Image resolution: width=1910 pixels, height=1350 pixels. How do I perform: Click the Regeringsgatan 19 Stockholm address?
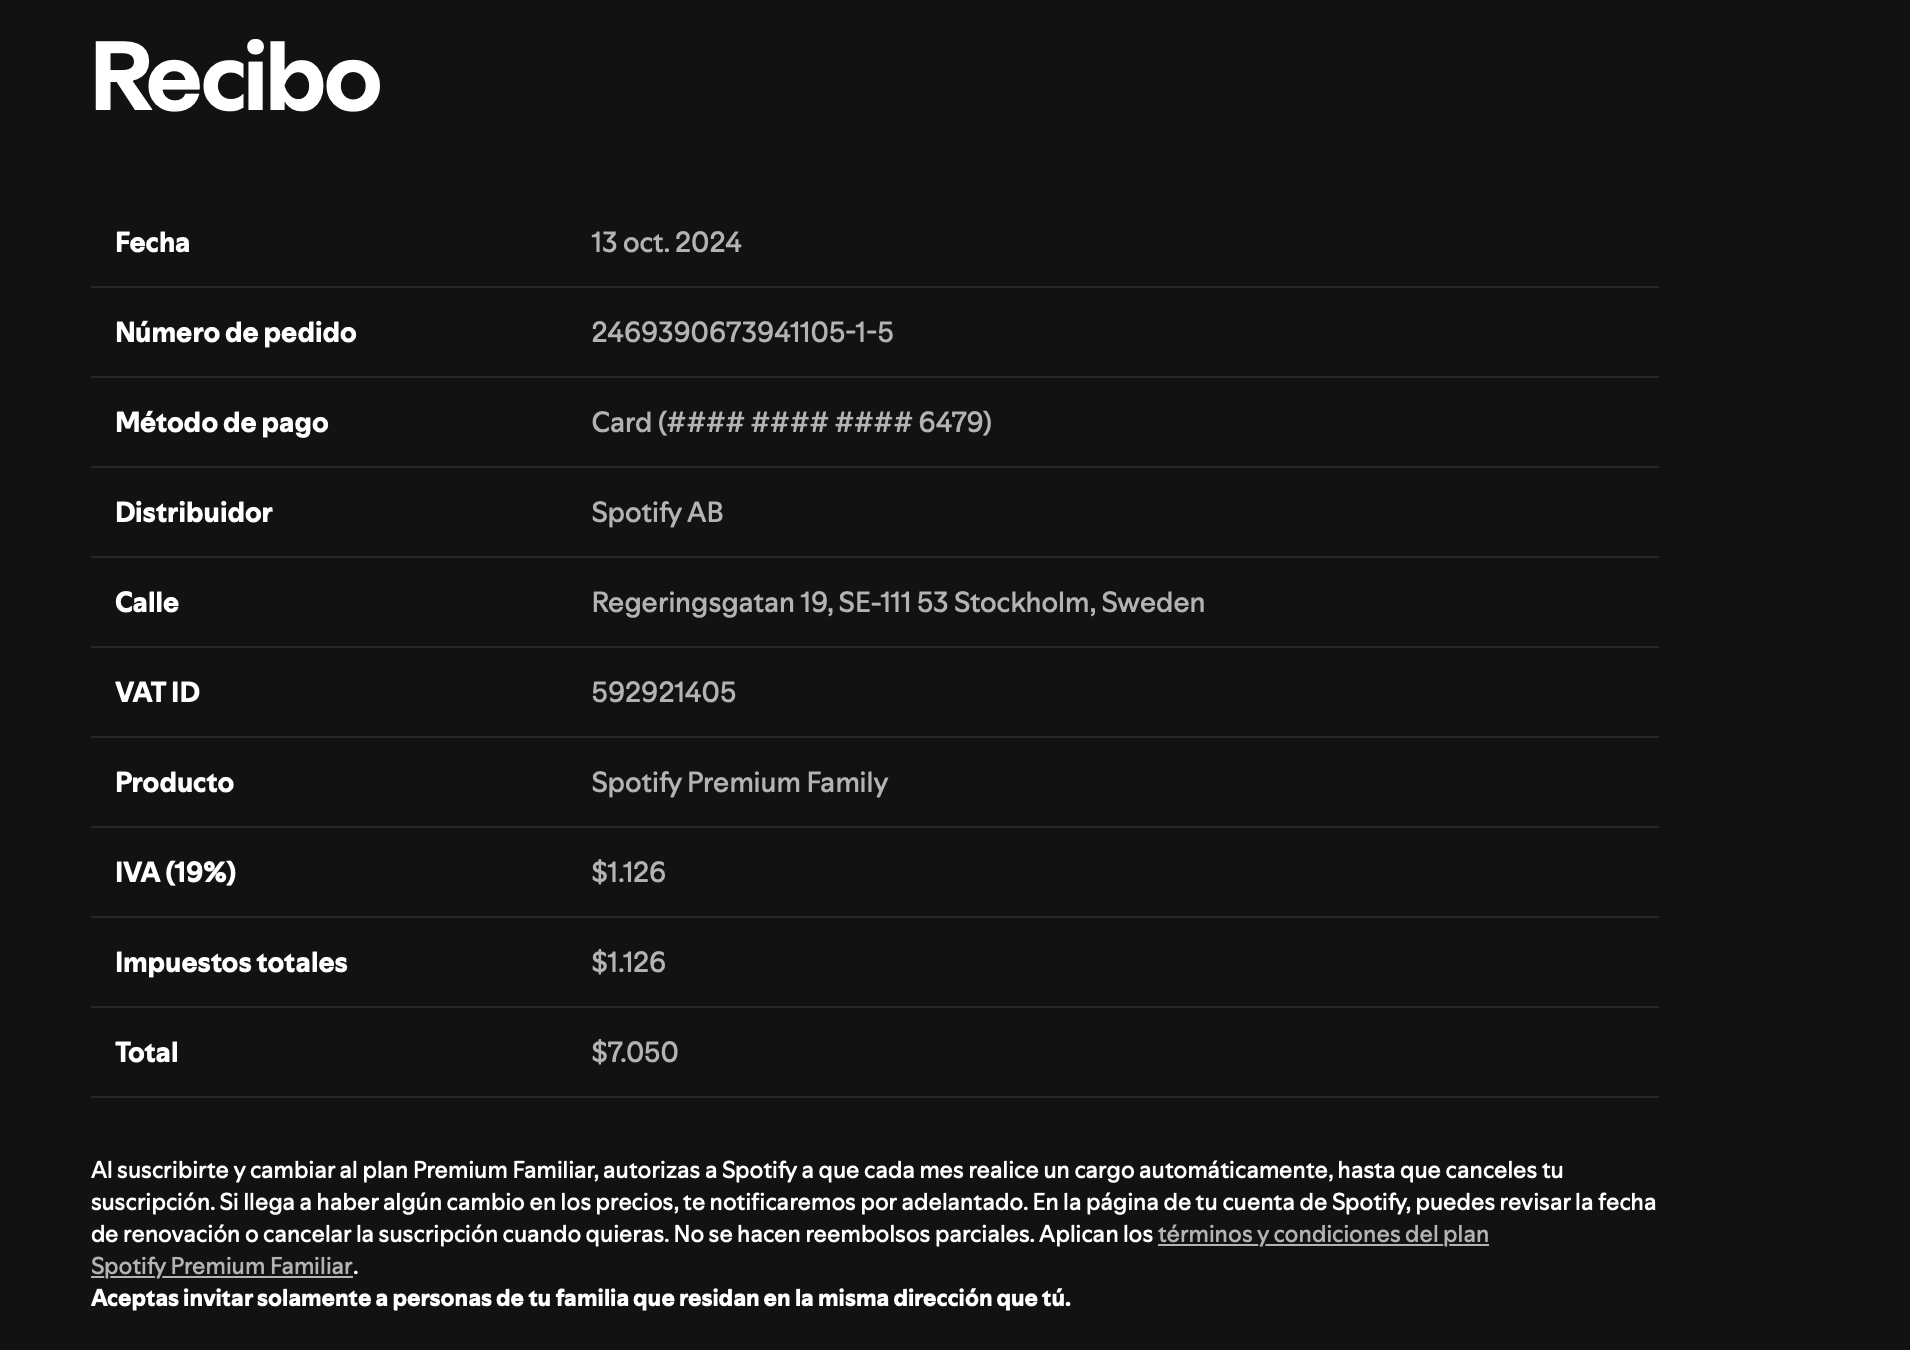tap(897, 602)
